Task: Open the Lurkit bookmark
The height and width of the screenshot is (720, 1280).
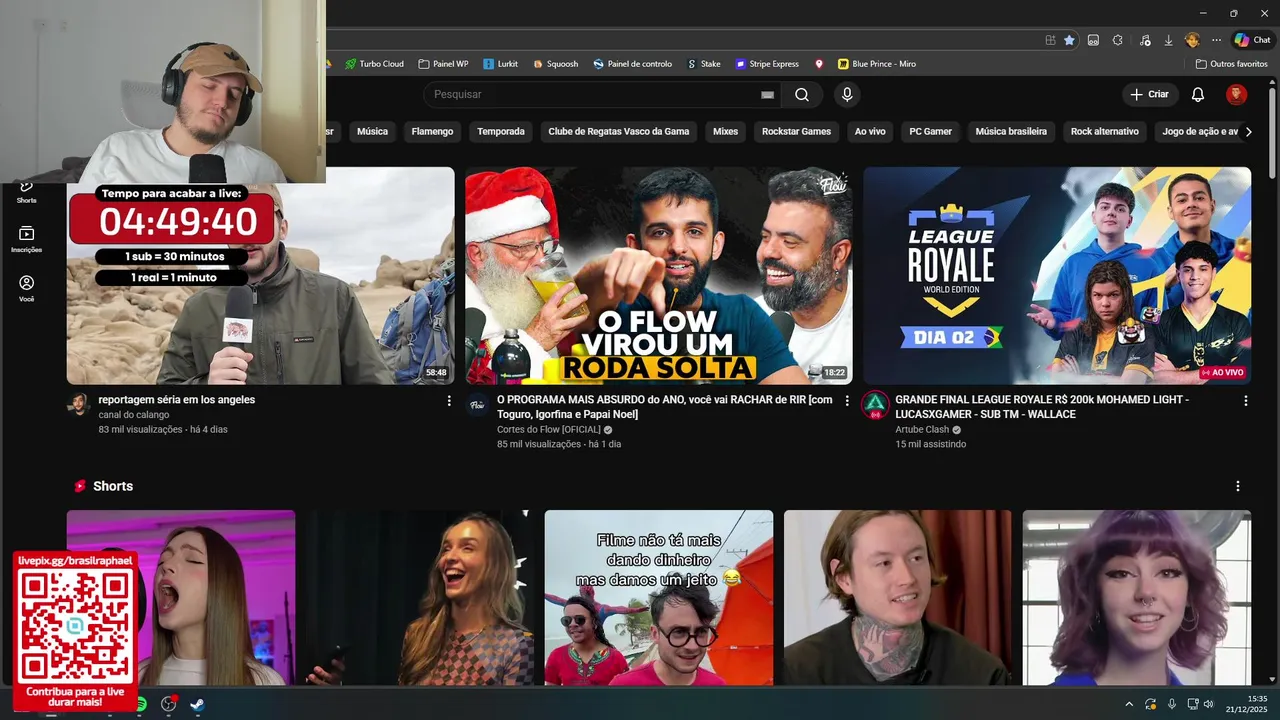Action: click(x=500, y=64)
